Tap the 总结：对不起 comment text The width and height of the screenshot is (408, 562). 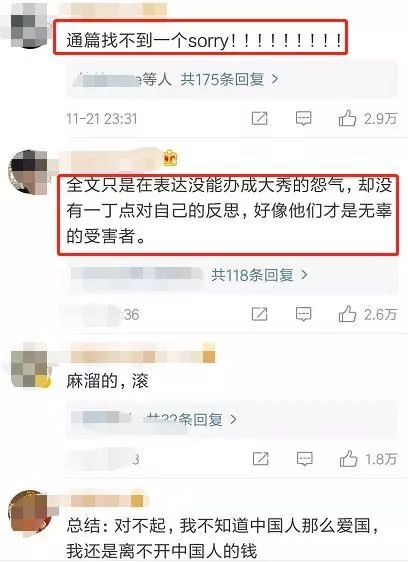(222, 538)
